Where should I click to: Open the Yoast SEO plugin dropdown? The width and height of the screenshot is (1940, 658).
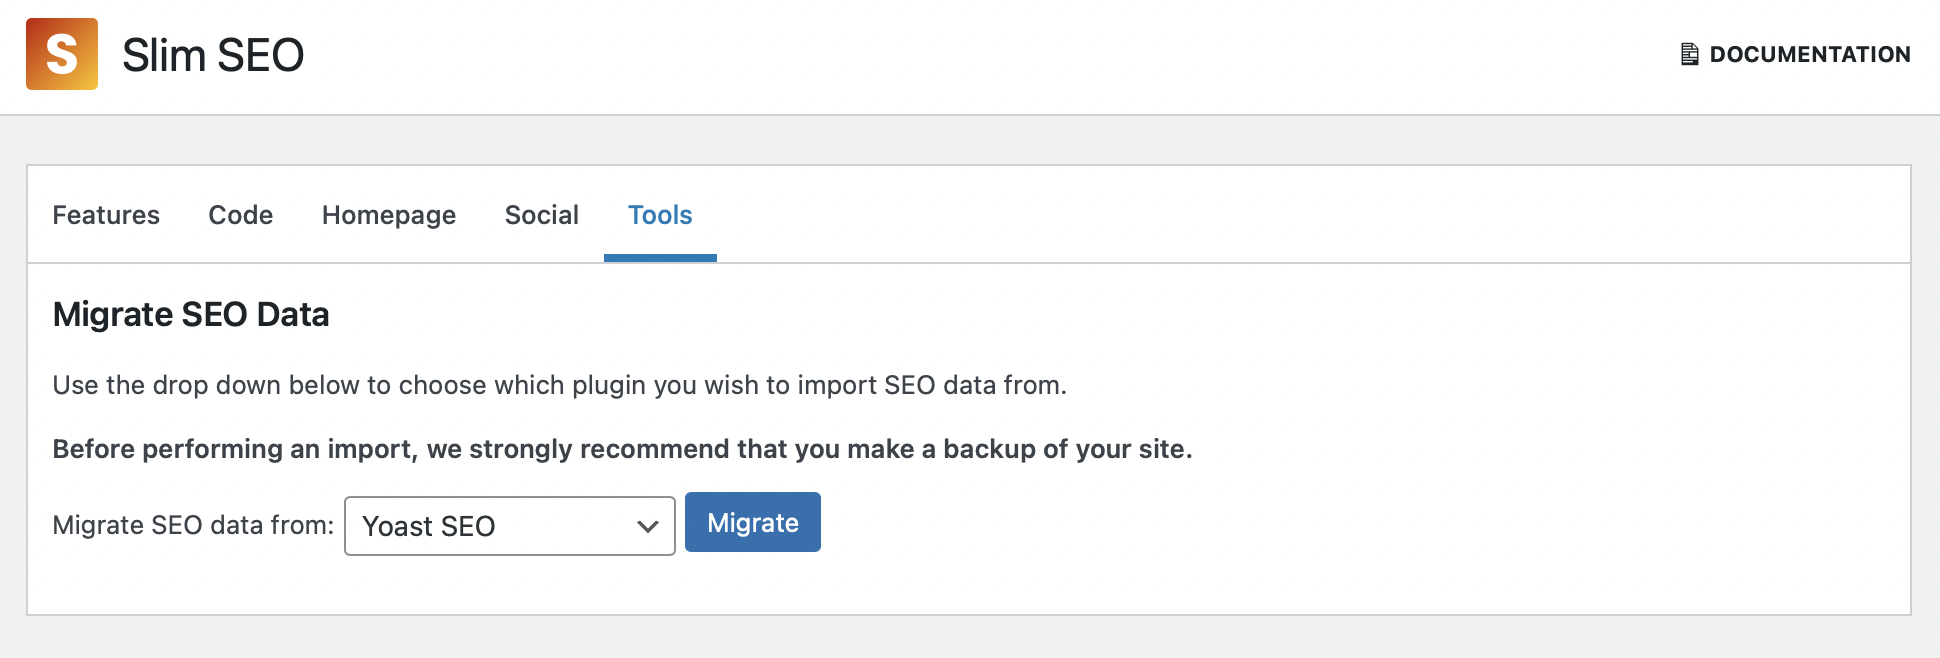[509, 526]
